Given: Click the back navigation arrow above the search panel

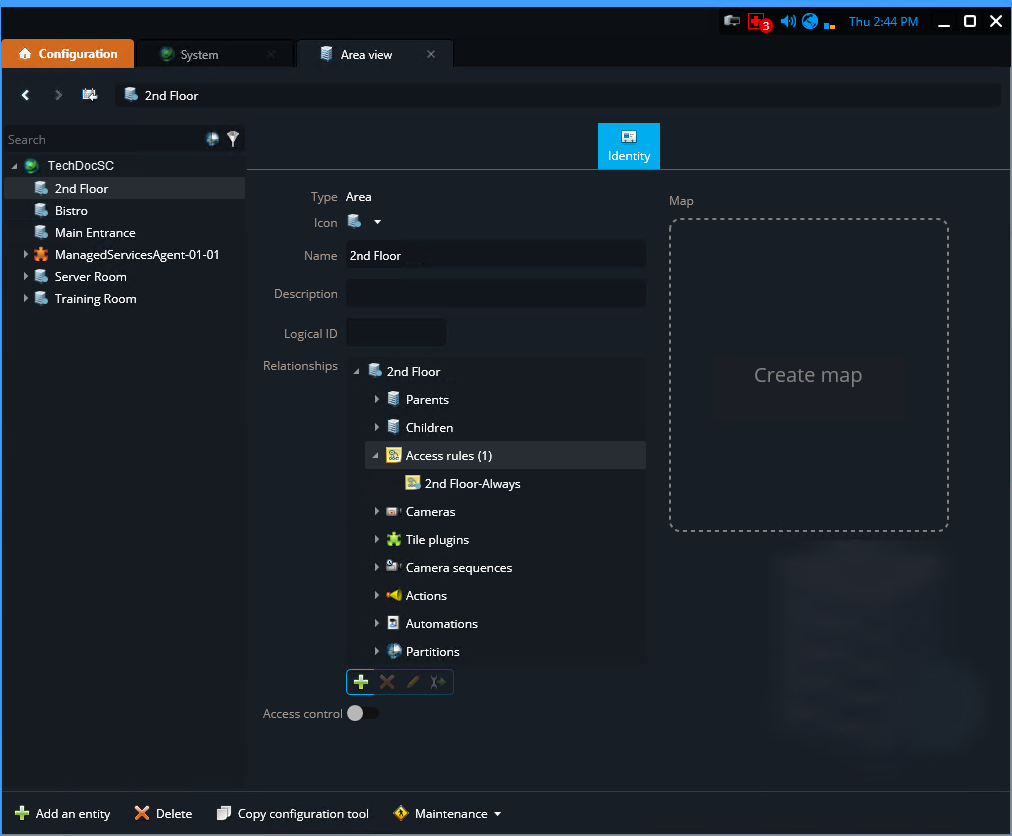Looking at the screenshot, I should click(25, 94).
